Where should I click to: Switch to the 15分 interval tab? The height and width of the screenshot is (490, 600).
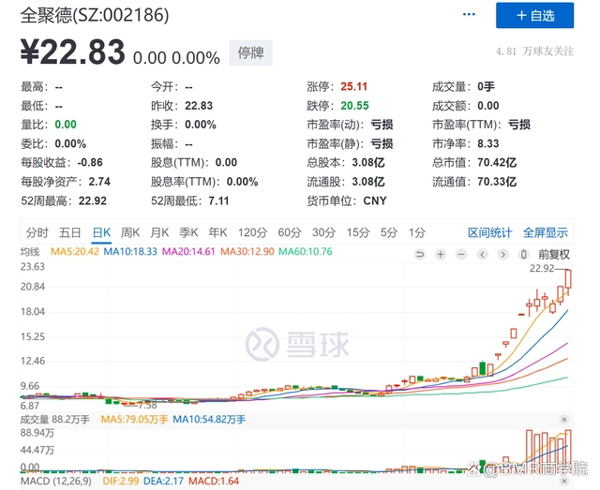(358, 233)
